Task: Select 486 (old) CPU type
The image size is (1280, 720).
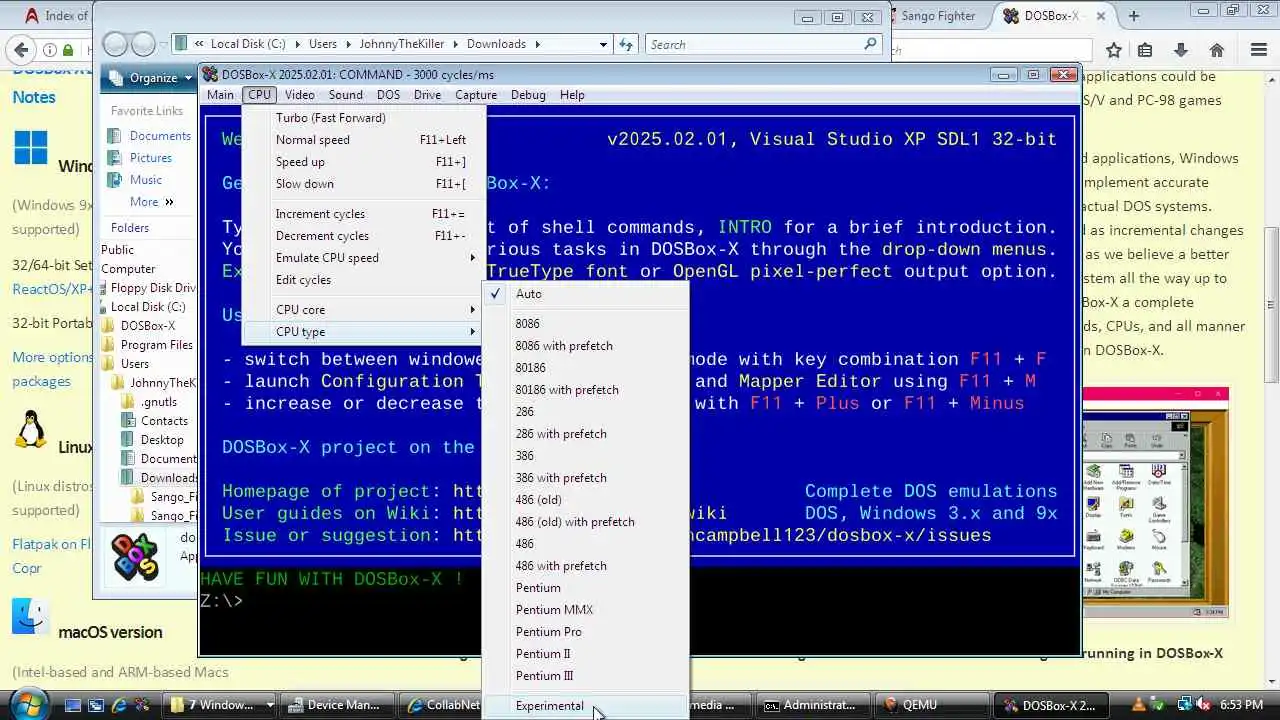Action: click(x=586, y=500)
